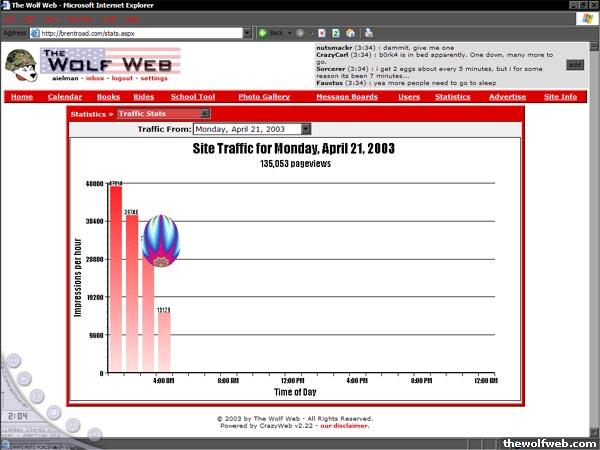This screenshot has height=450, width=600.
Task: Click the Print icon in toolbar
Action: pos(368,32)
